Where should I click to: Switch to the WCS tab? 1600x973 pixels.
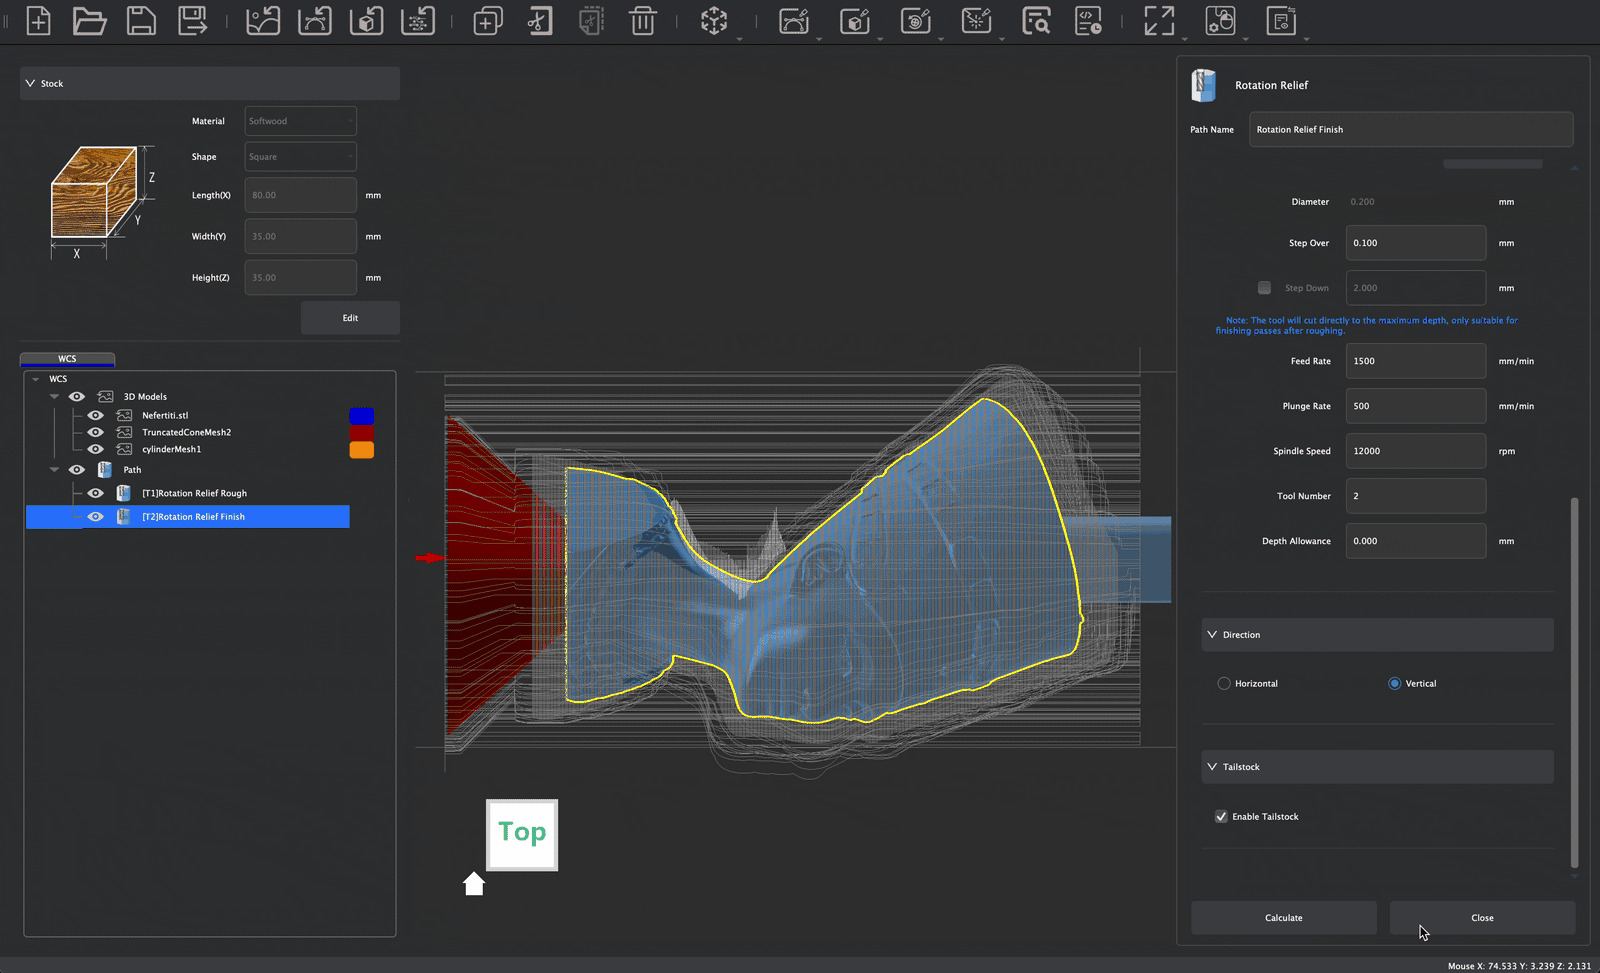coord(66,358)
